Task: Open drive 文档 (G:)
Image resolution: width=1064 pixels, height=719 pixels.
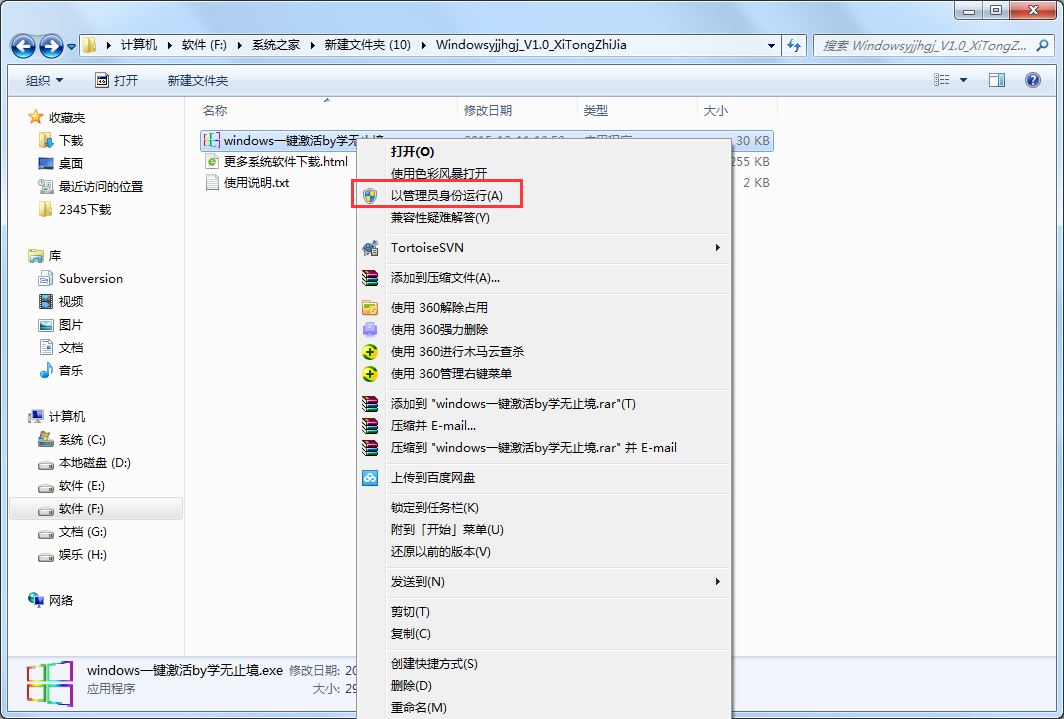Action: click(72, 532)
